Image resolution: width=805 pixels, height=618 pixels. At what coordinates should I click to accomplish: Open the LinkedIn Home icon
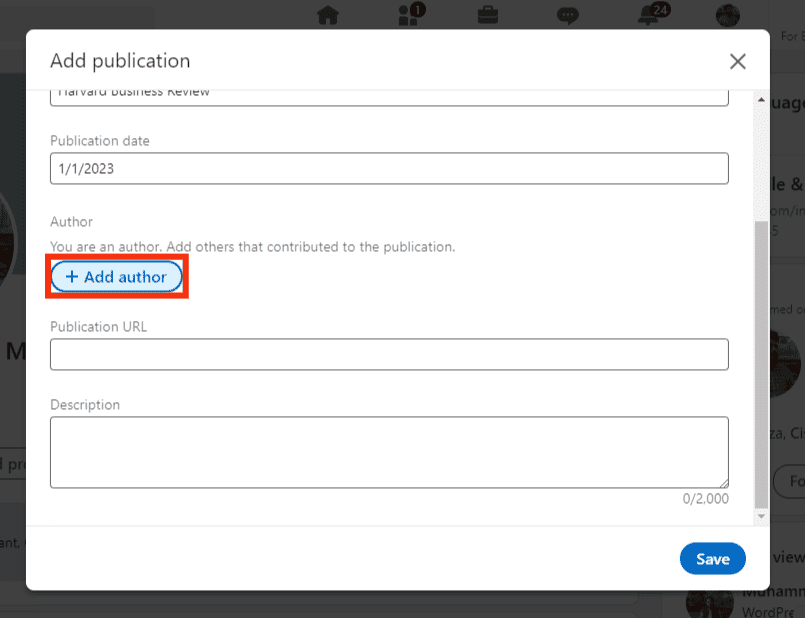click(328, 15)
